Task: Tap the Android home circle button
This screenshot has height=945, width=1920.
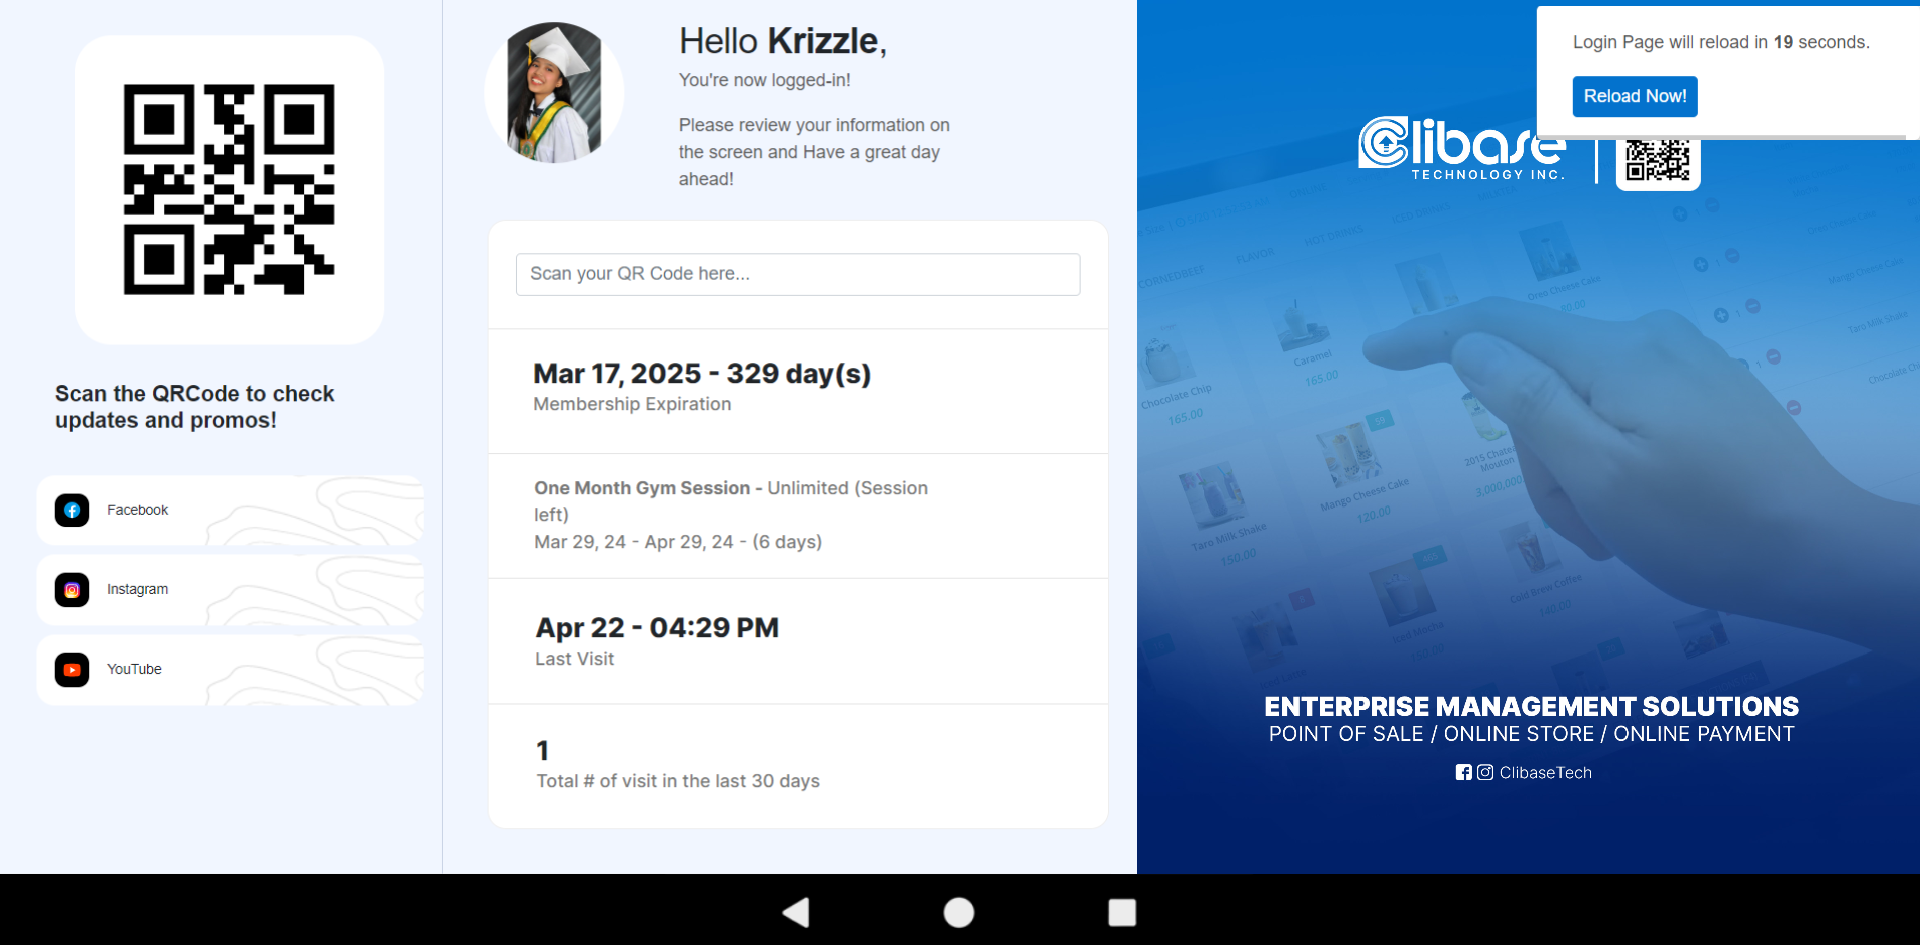Action: pyautogui.click(x=959, y=912)
